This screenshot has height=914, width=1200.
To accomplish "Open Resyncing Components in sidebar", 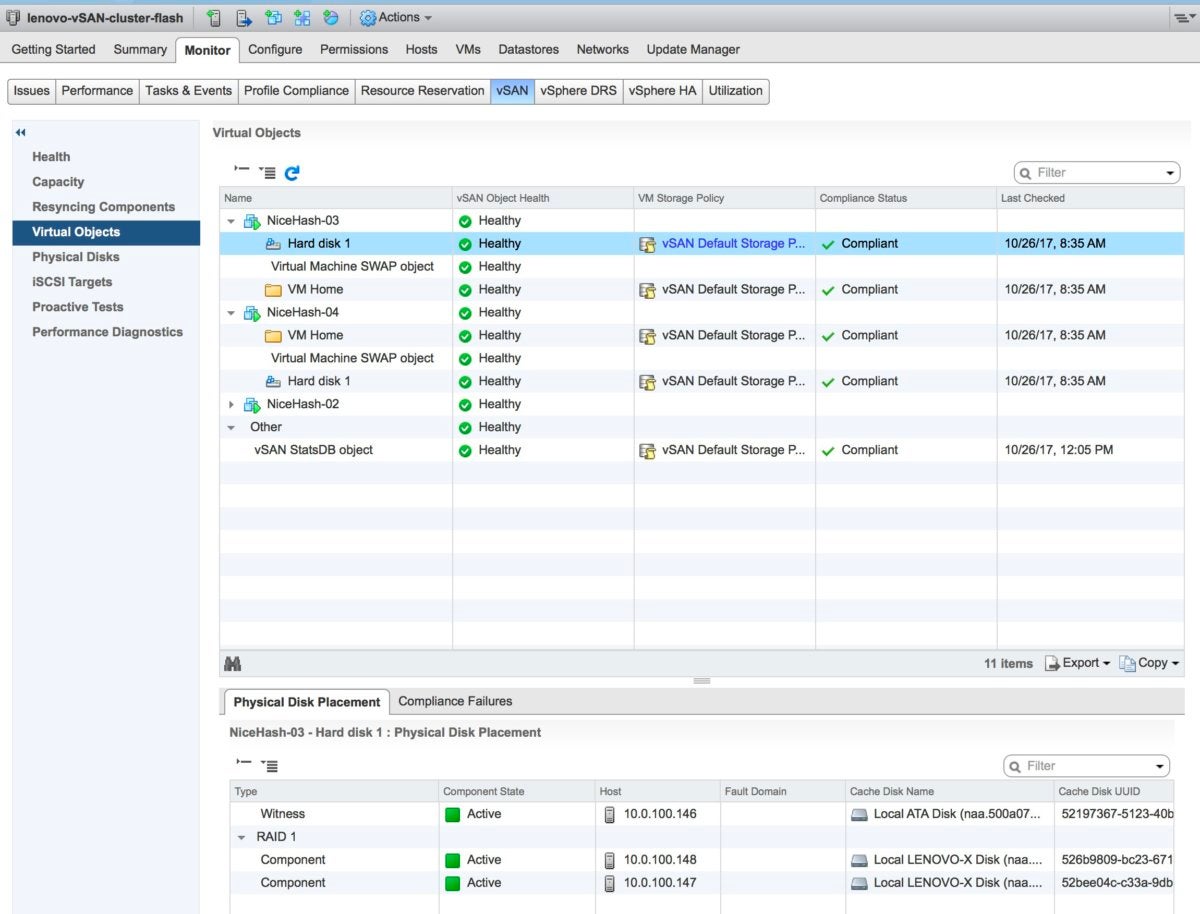I will pos(103,207).
